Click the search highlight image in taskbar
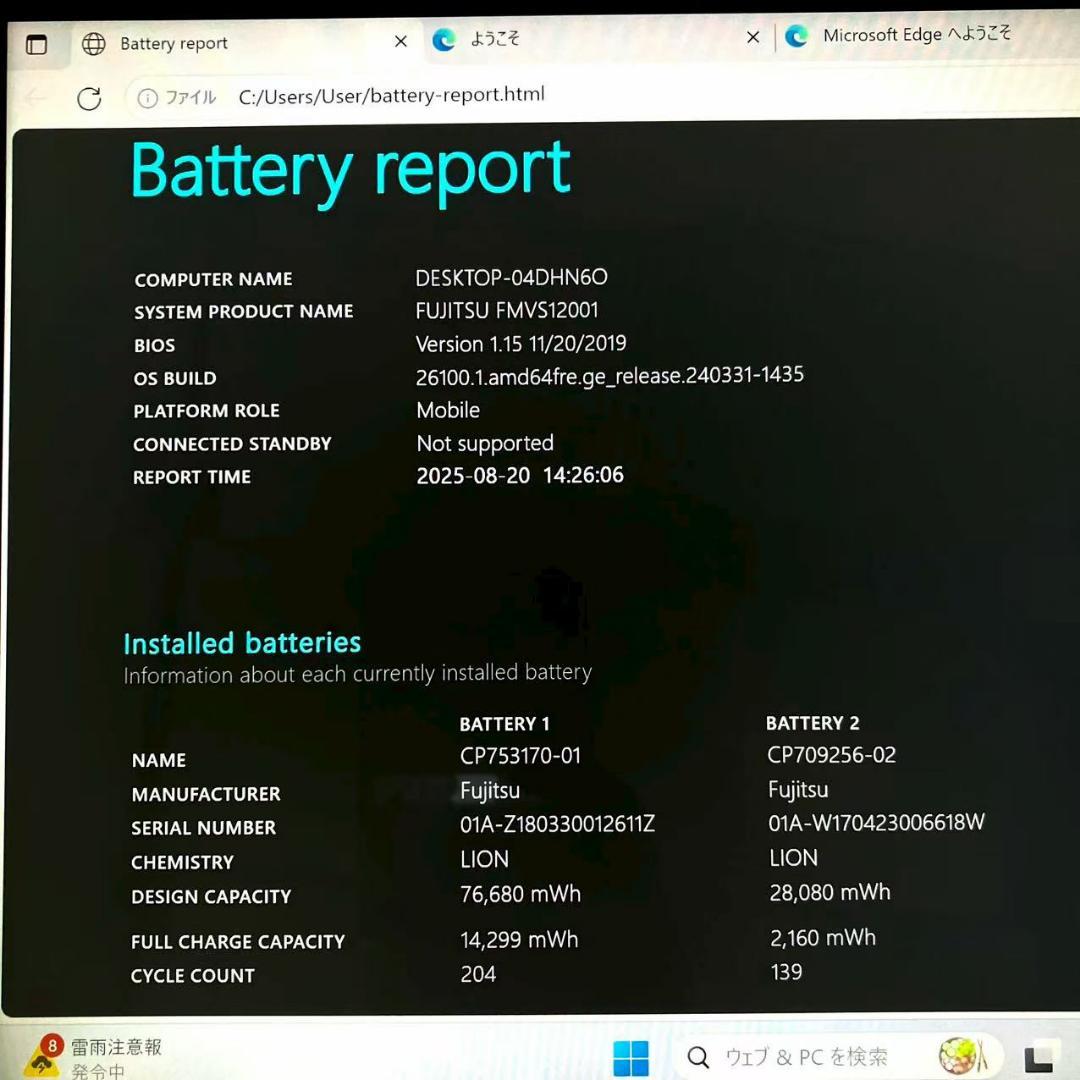 tap(963, 1055)
